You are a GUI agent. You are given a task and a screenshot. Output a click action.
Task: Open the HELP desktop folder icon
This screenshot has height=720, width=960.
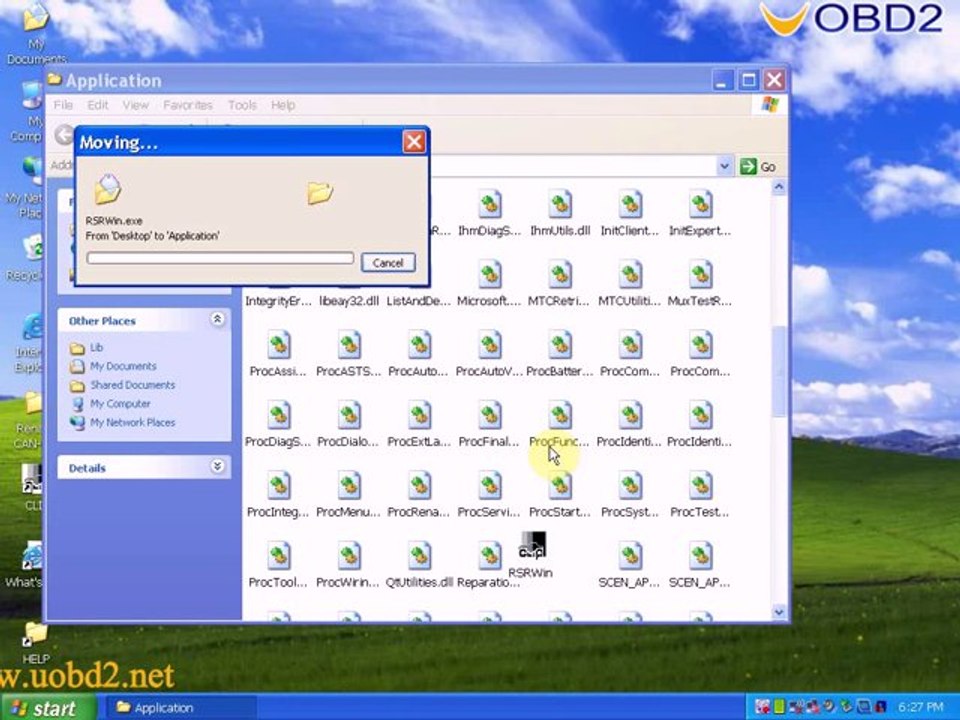pyautogui.click(x=35, y=634)
